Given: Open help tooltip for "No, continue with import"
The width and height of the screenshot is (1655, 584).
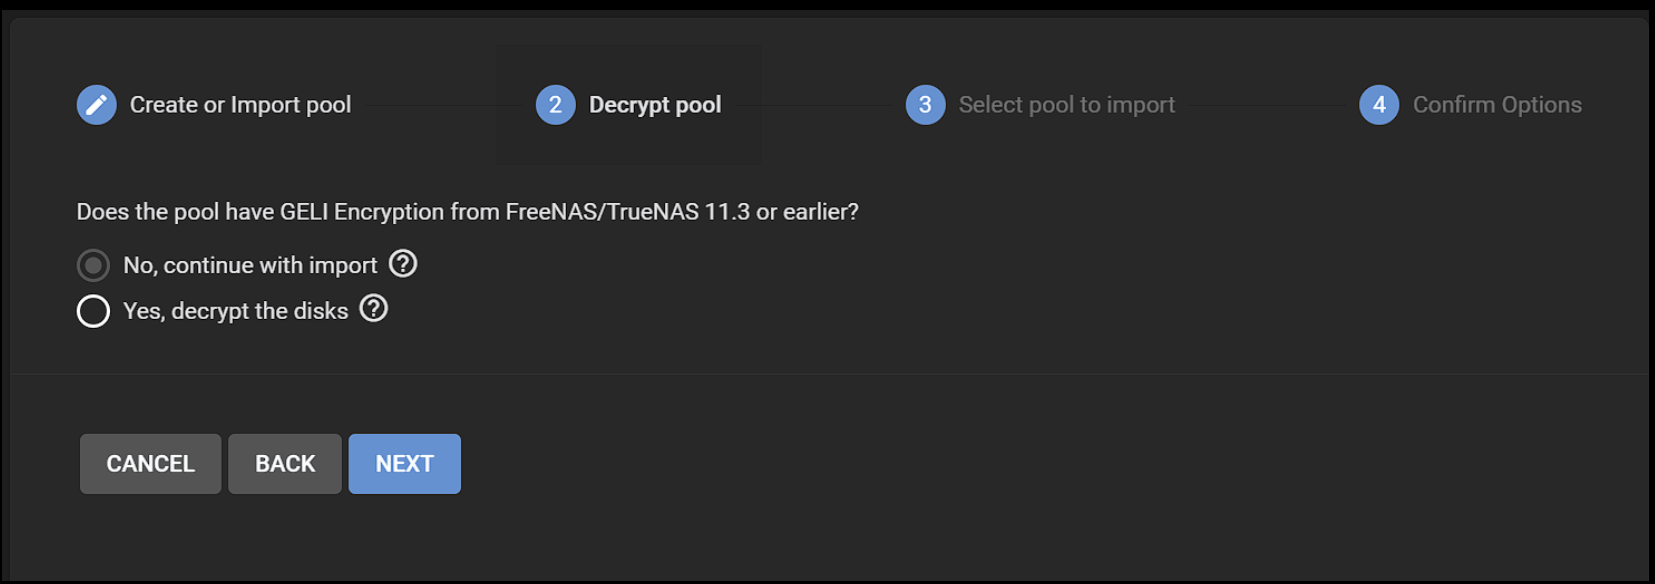Looking at the screenshot, I should click(403, 264).
